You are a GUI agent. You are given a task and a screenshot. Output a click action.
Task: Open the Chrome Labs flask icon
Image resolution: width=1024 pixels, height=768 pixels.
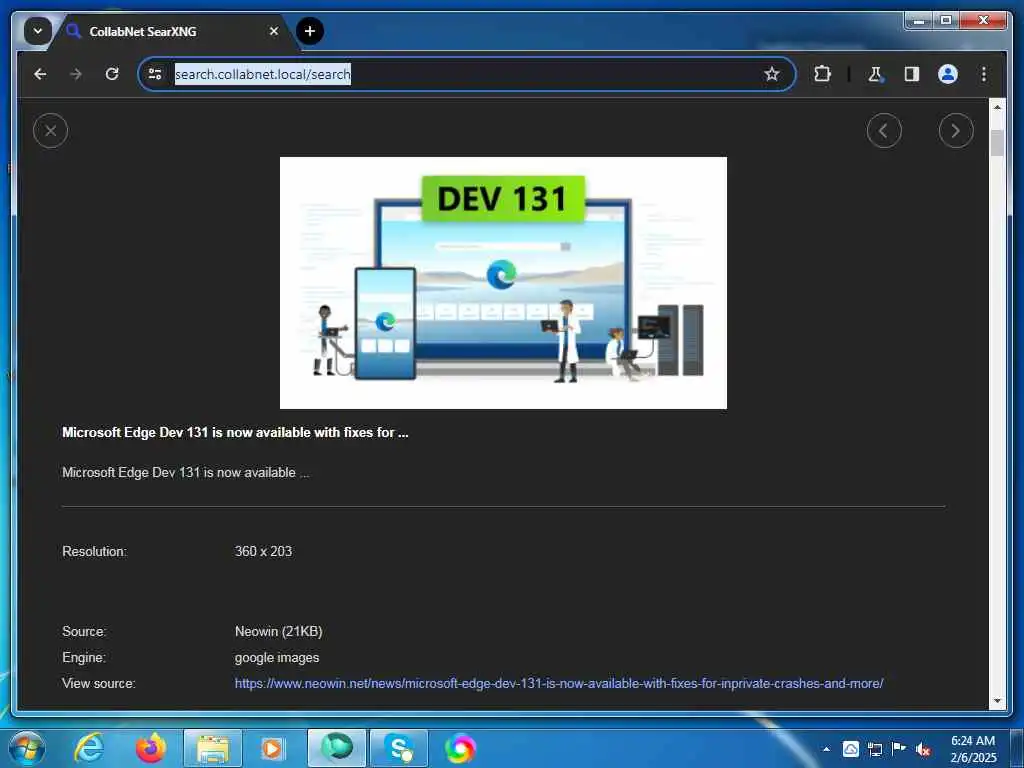876,74
